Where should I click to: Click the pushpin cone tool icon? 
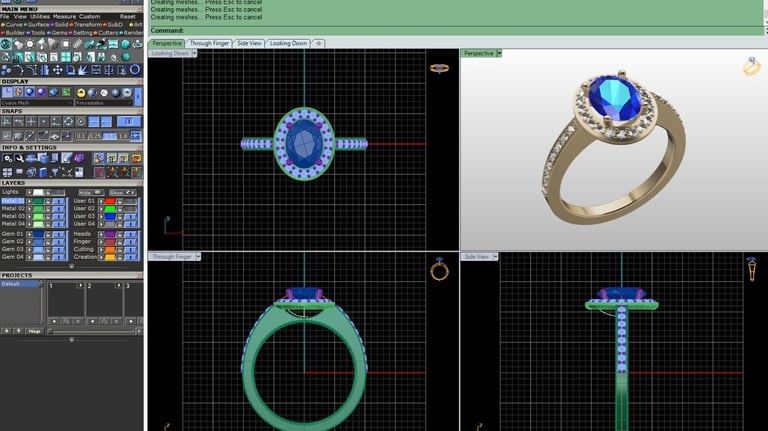pos(42,44)
